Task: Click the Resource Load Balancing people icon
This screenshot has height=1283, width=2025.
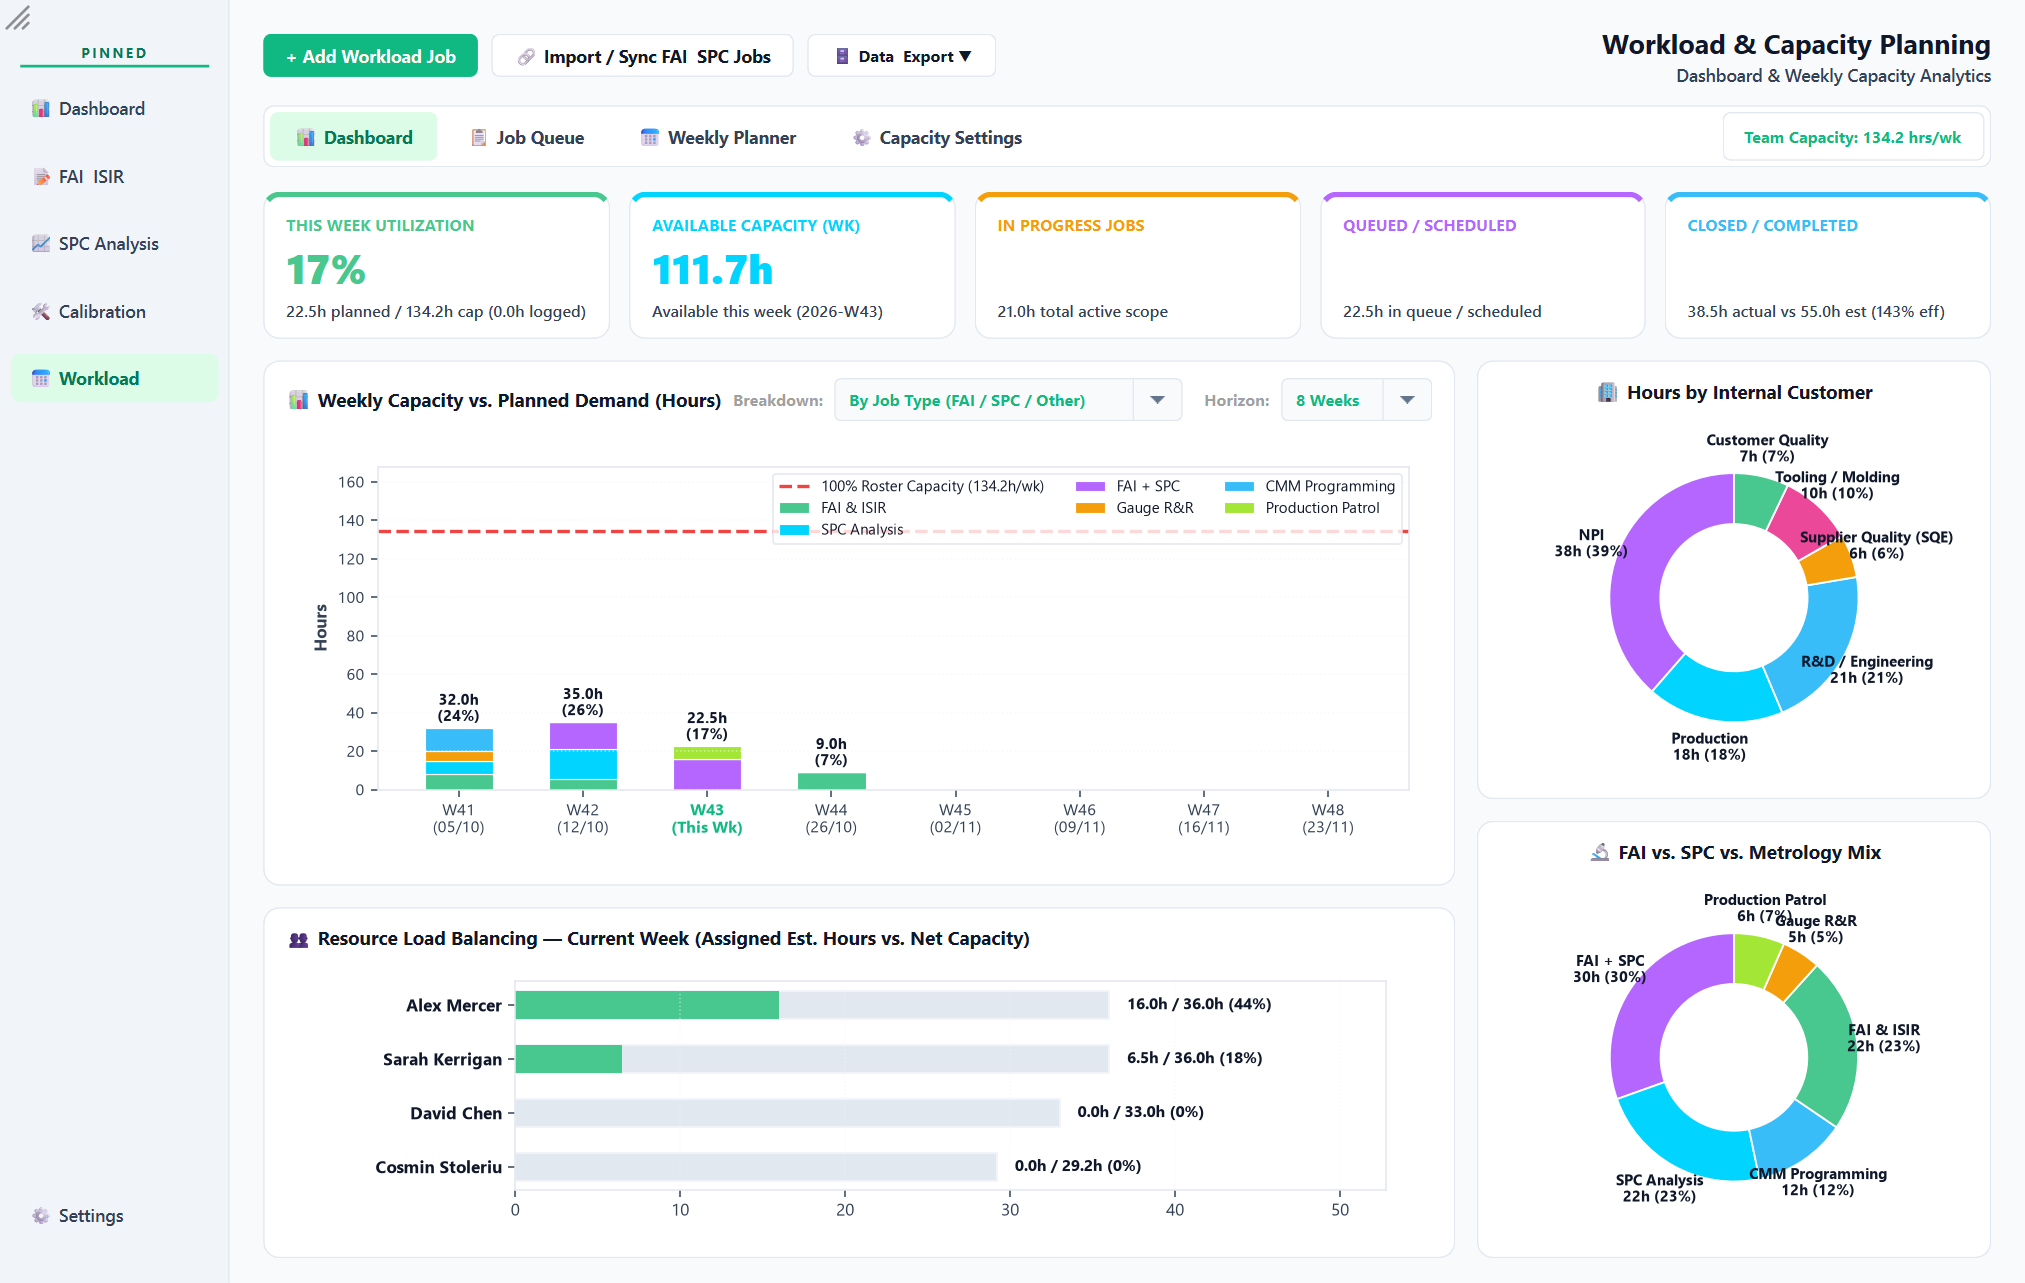Action: pos(298,939)
